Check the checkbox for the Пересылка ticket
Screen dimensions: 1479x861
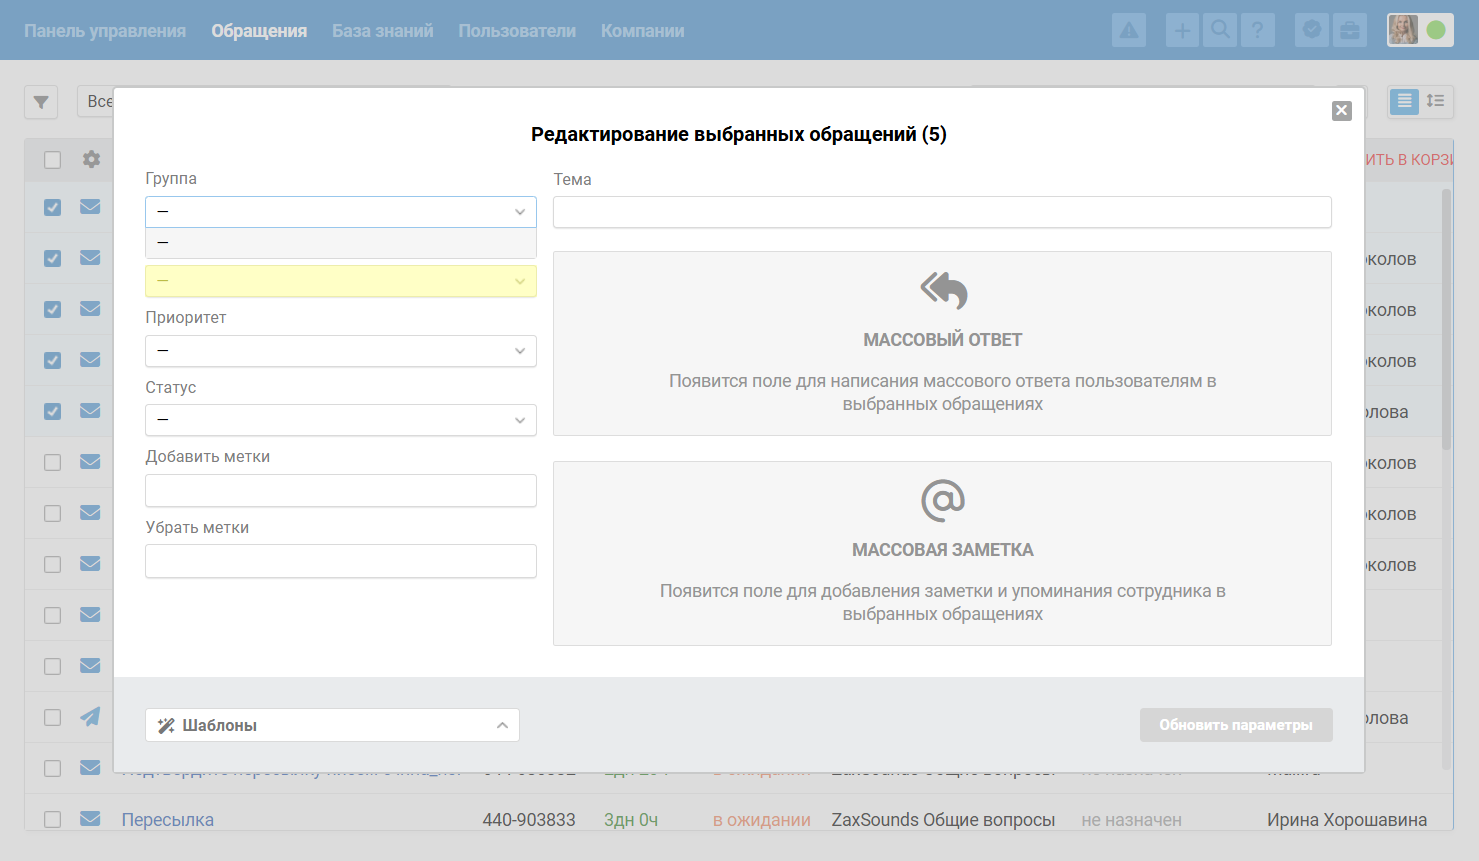(53, 820)
